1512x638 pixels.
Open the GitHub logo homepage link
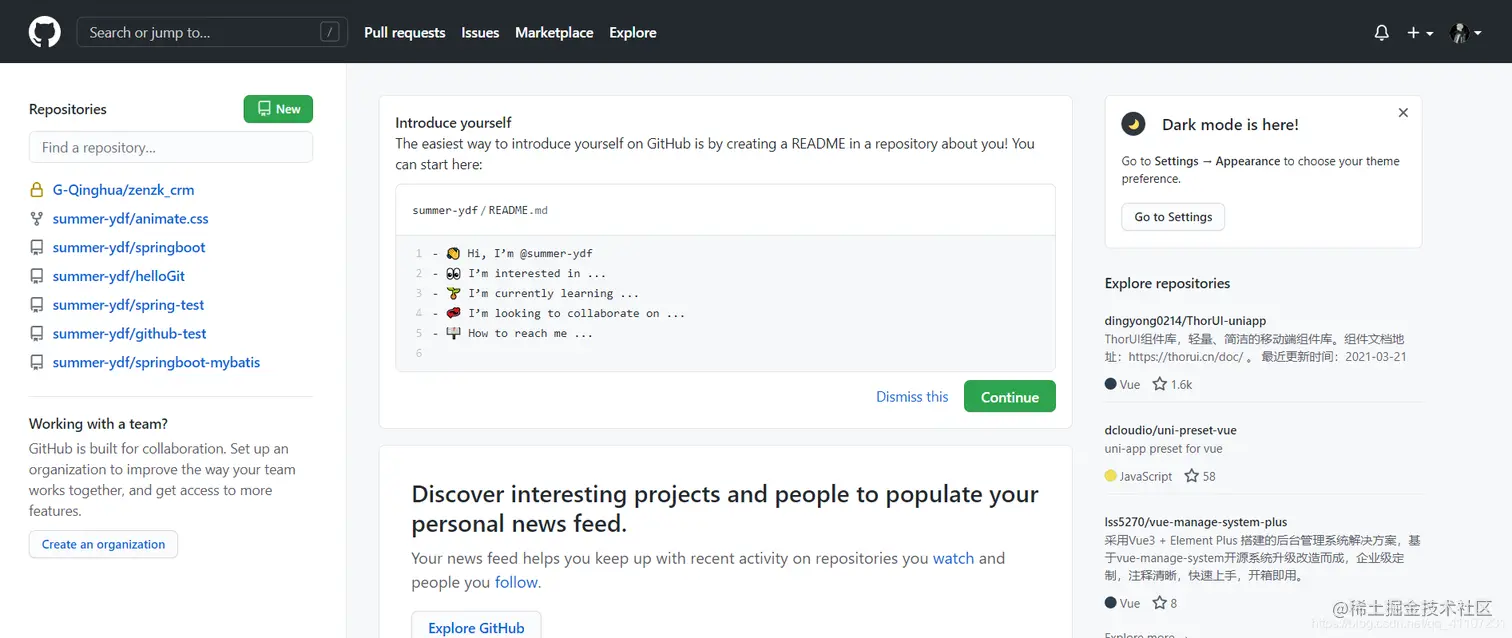44,32
